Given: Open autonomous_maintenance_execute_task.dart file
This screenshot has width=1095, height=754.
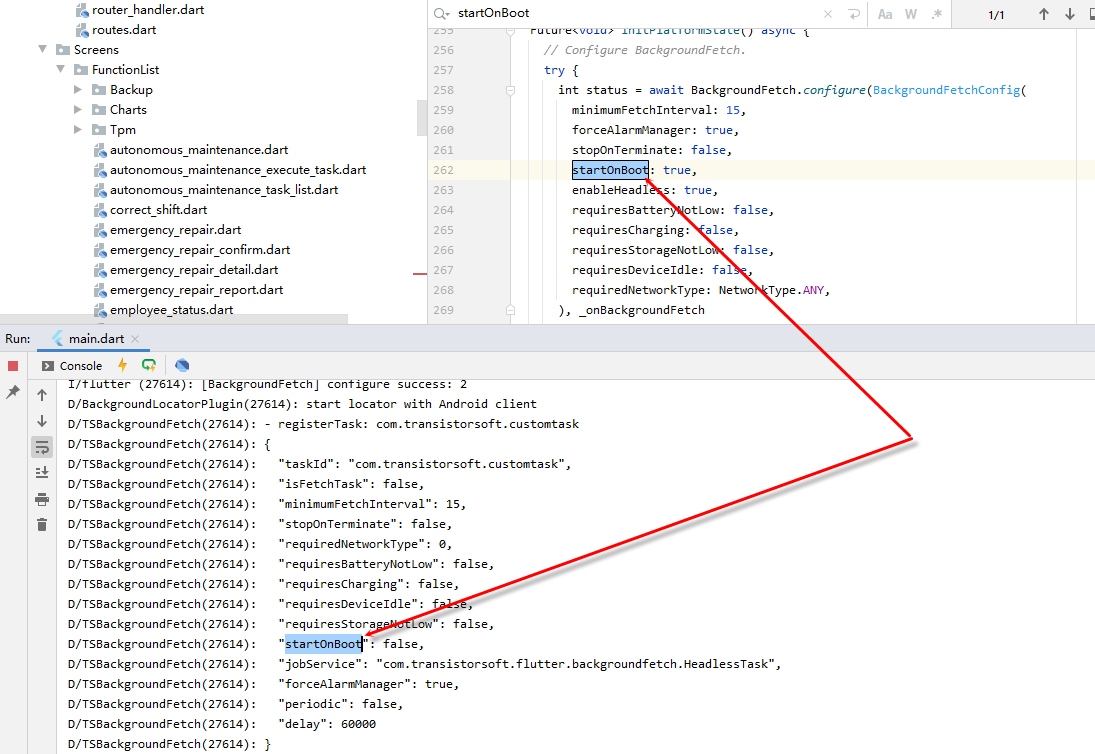Looking at the screenshot, I should pos(237,170).
